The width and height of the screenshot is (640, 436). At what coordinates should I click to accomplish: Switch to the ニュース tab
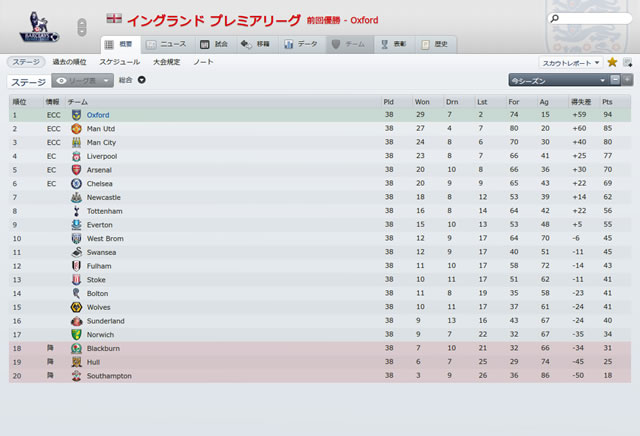167,44
